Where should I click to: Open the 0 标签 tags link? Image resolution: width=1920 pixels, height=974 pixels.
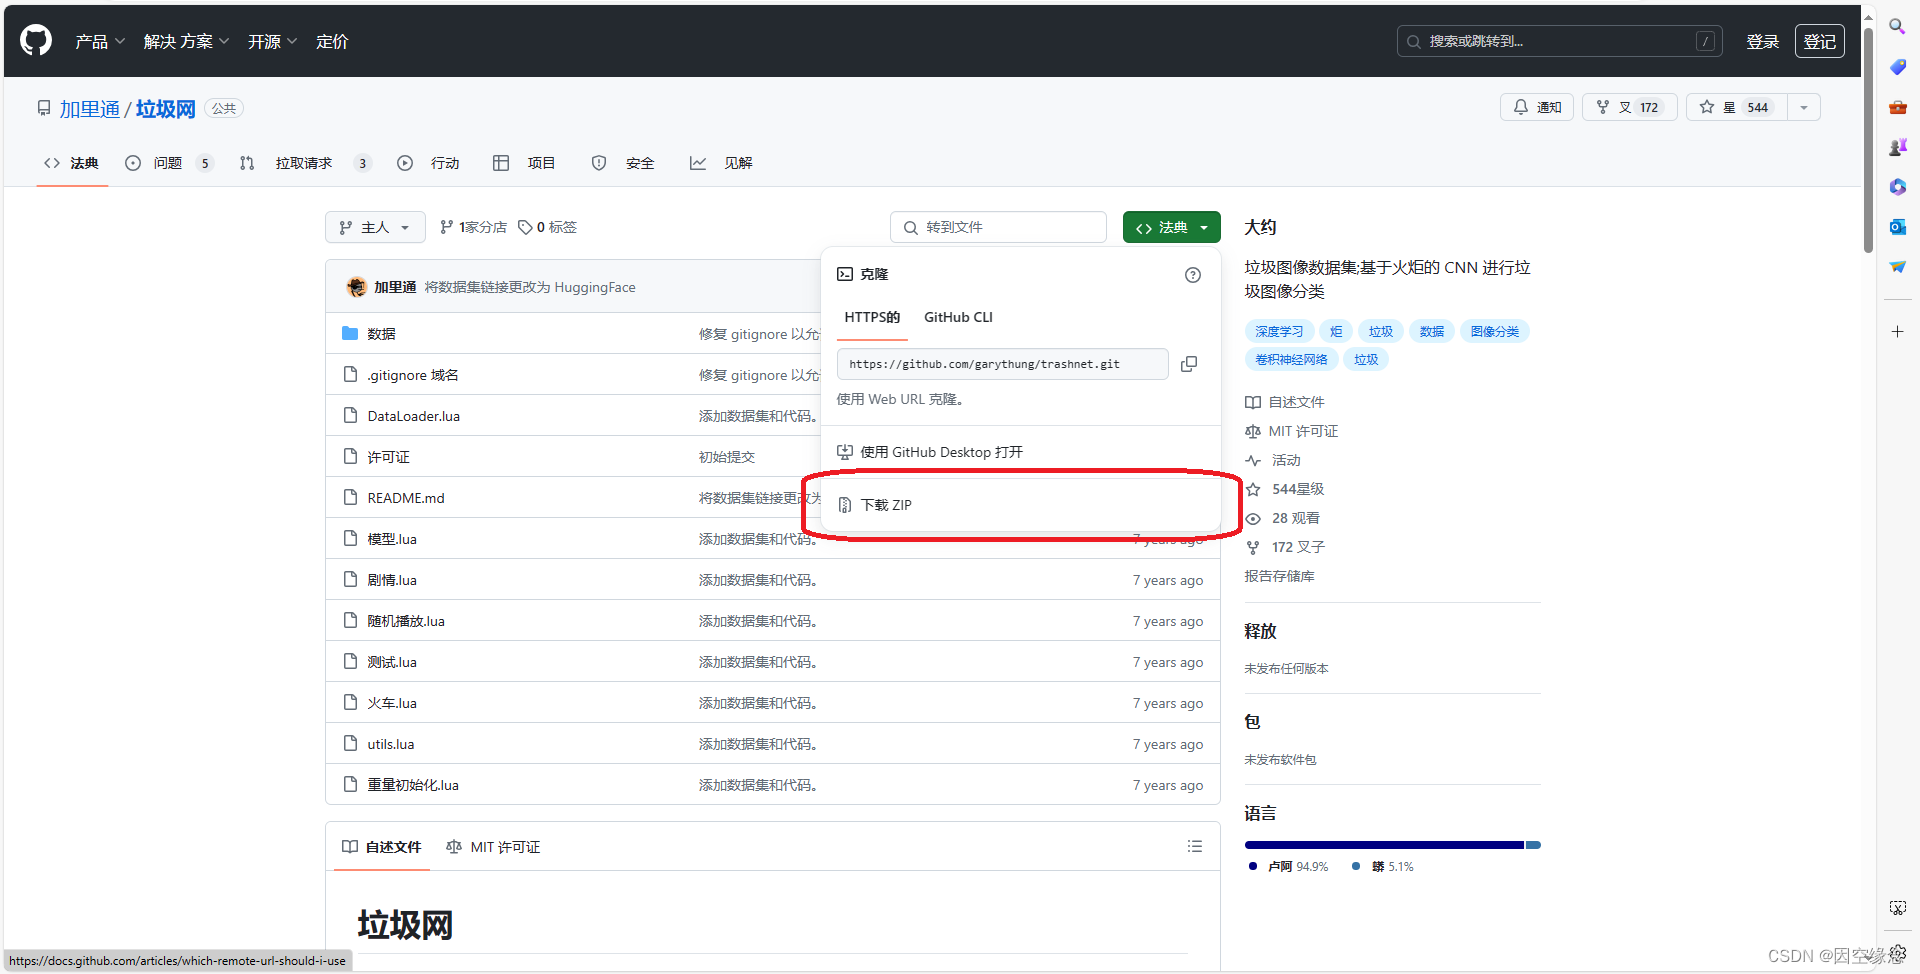click(547, 227)
